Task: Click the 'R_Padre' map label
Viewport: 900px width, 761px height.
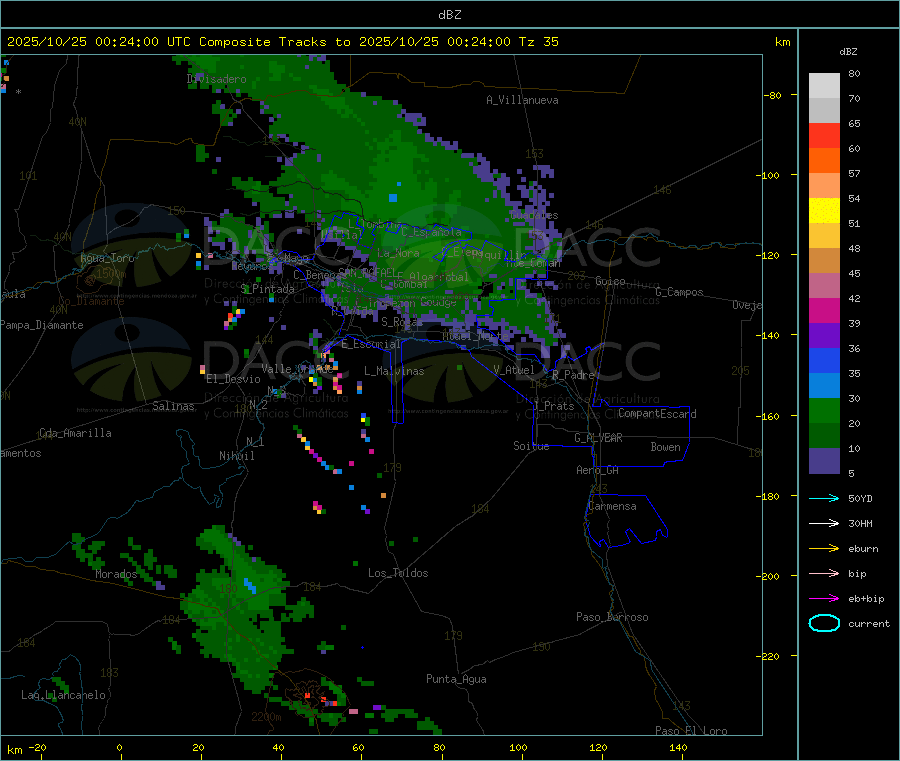Action: pos(573,375)
